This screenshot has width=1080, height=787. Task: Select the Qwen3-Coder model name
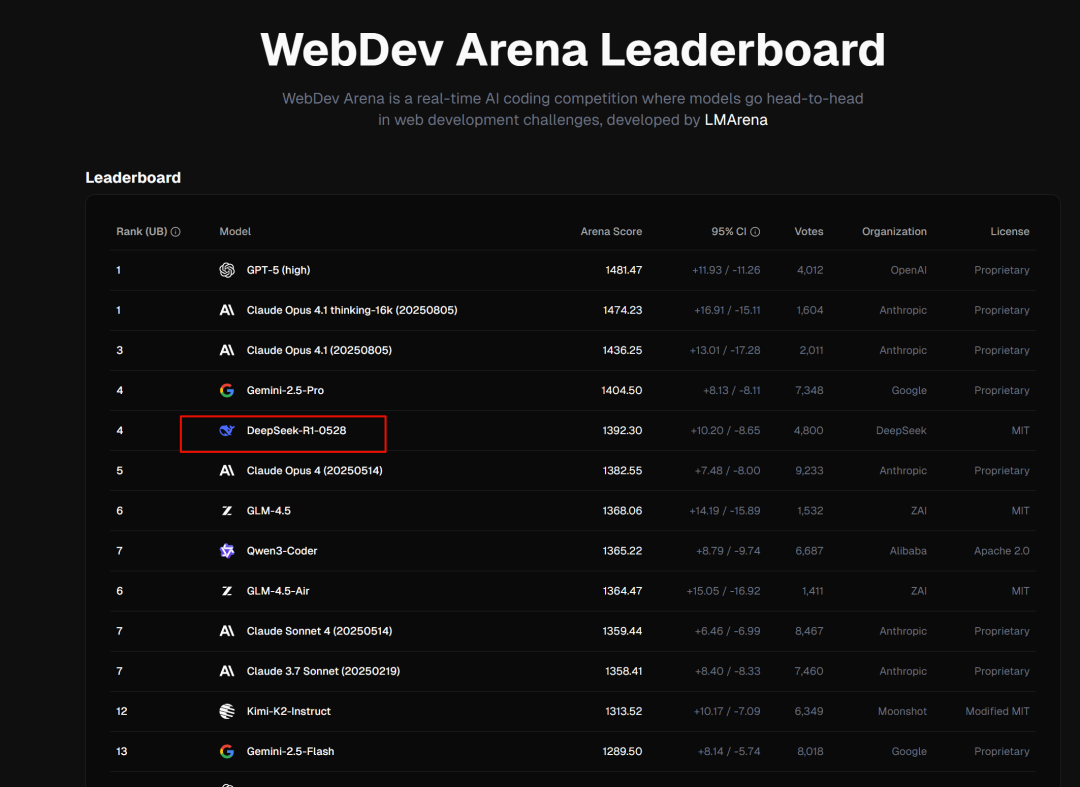tap(282, 551)
